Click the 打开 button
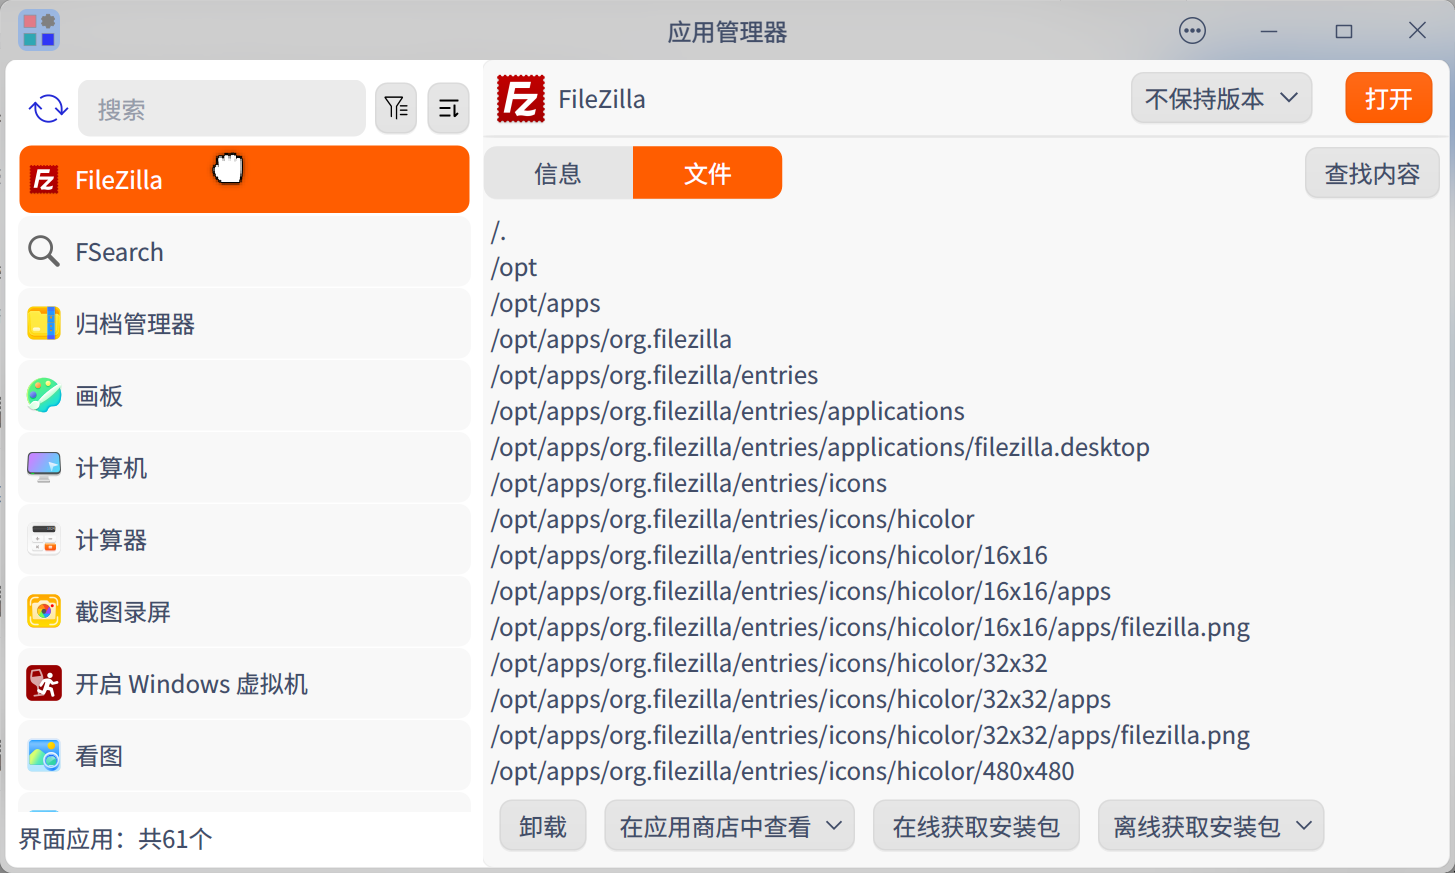 (1389, 99)
